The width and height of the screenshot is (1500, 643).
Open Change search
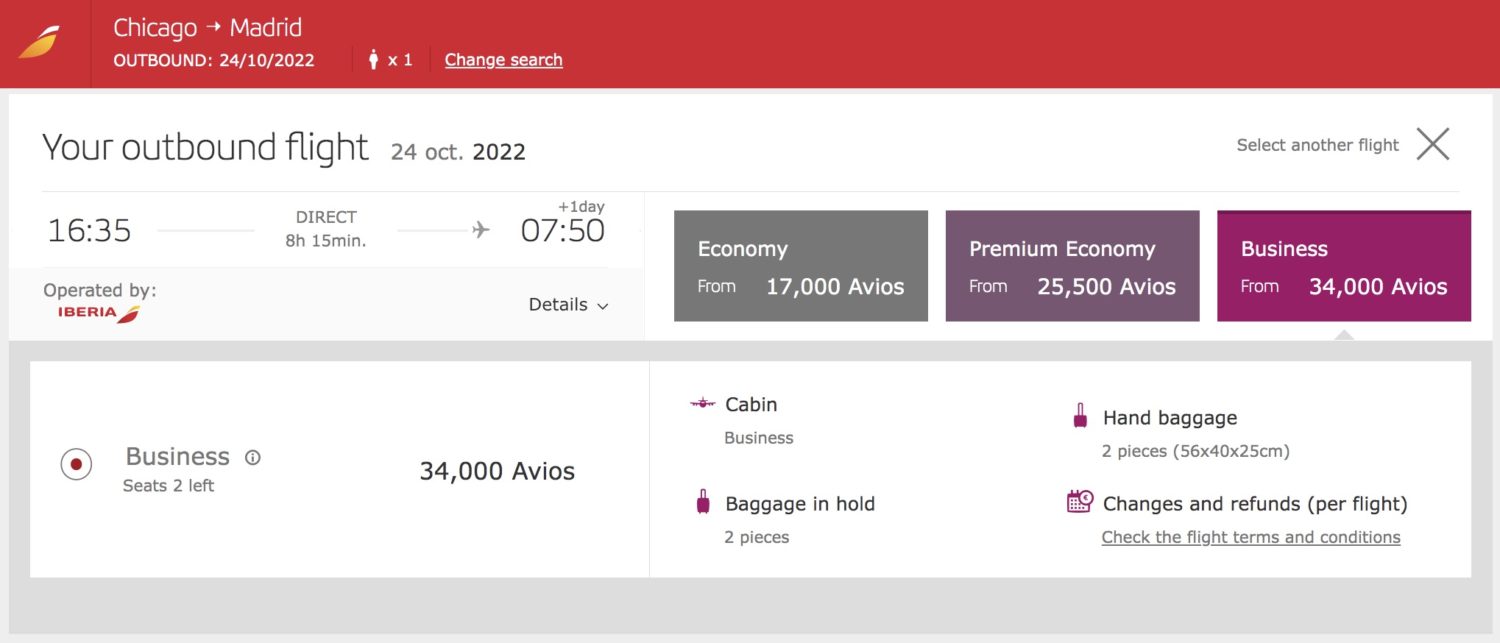503,60
